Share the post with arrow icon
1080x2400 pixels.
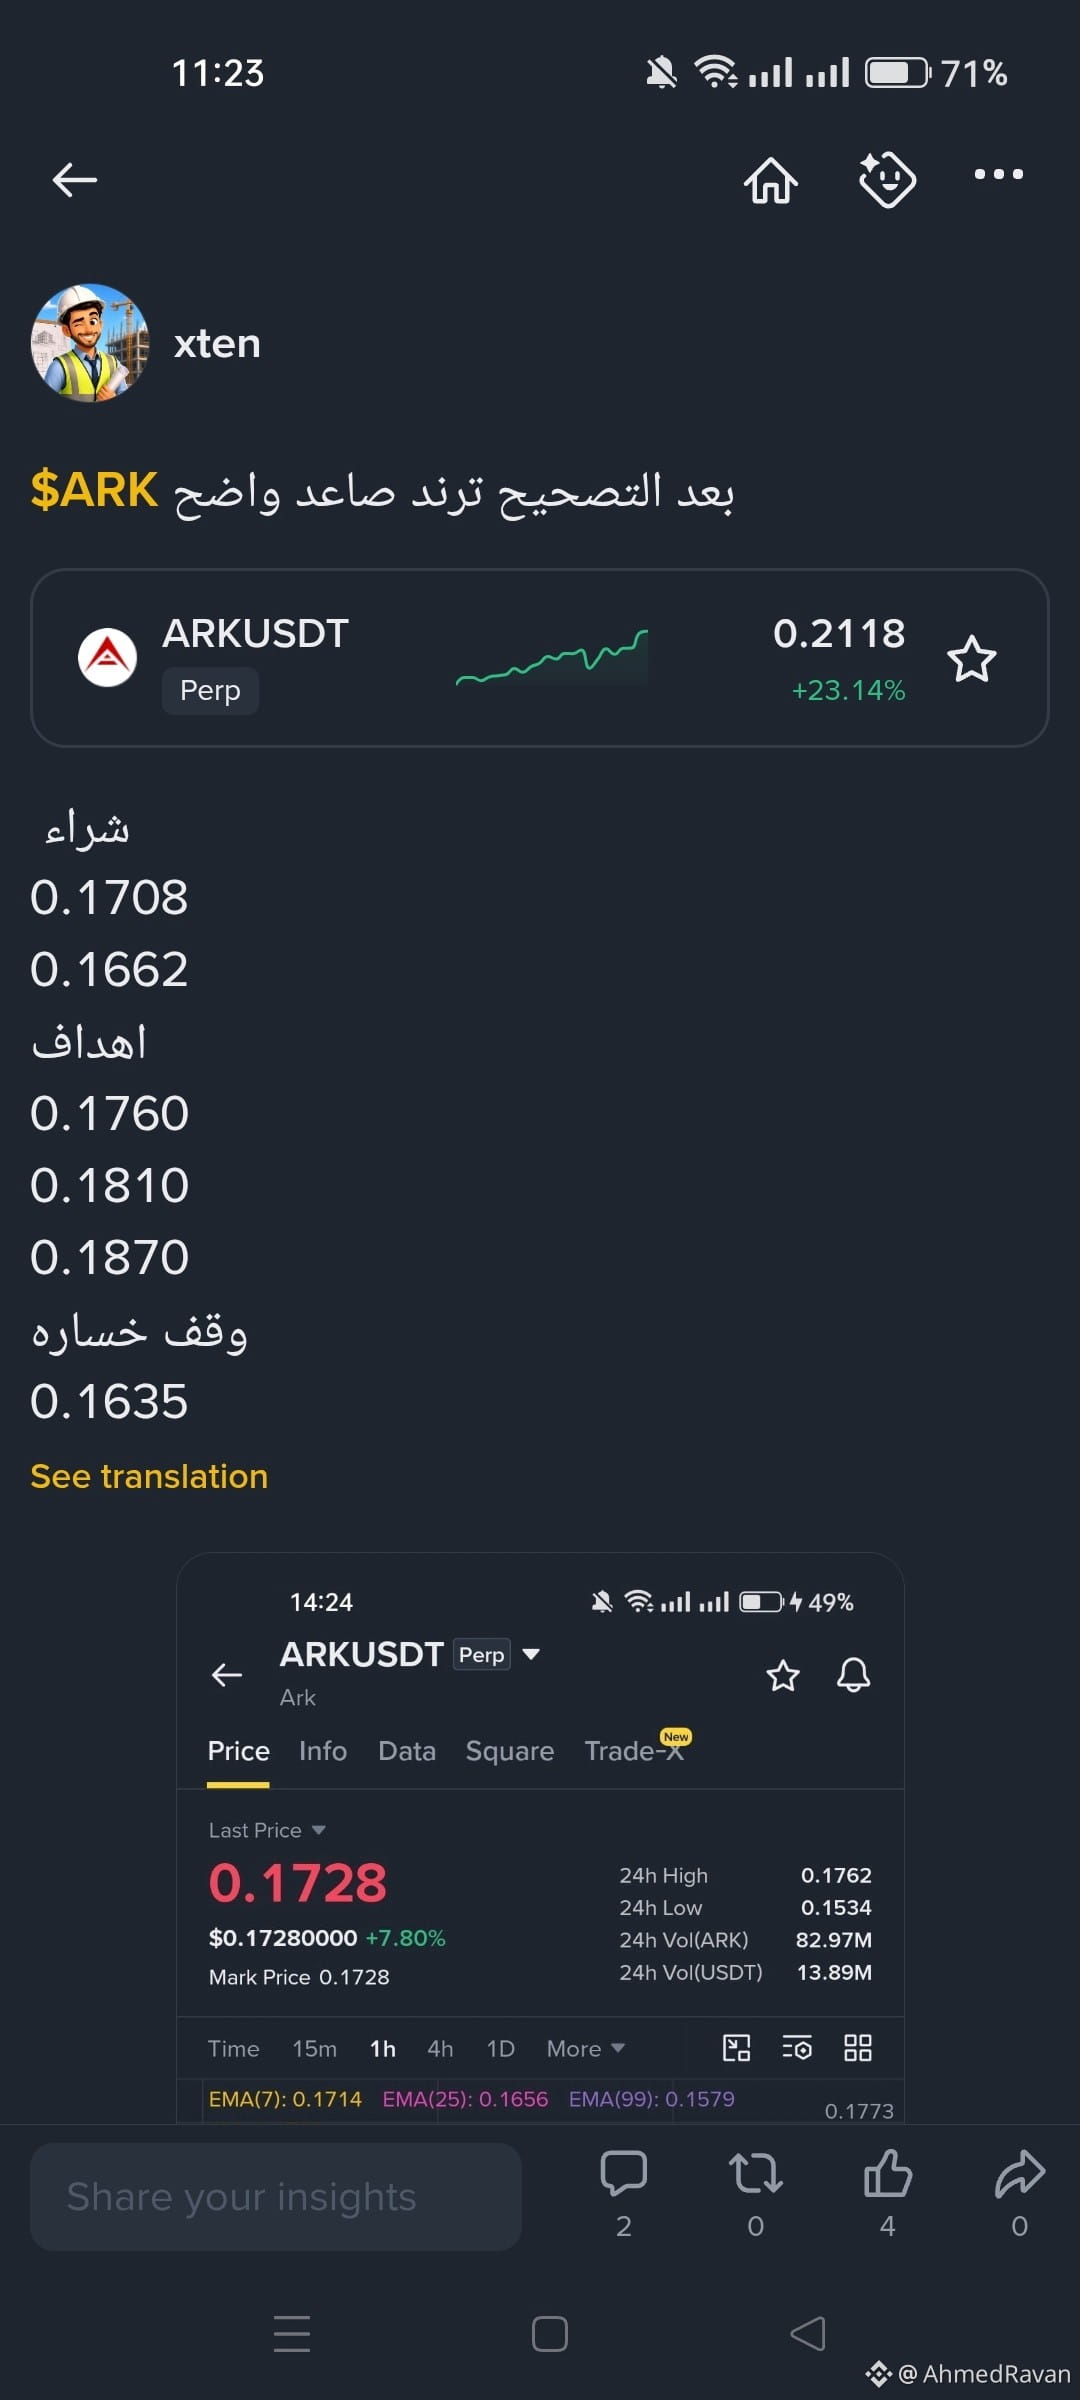[1020, 2175]
